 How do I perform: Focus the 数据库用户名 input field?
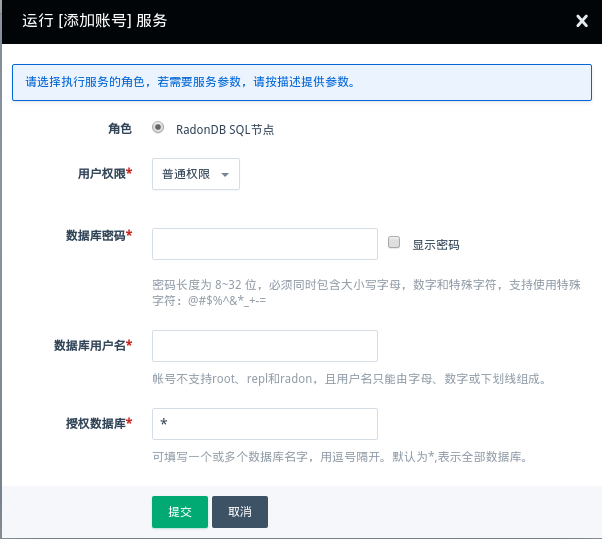click(x=264, y=346)
